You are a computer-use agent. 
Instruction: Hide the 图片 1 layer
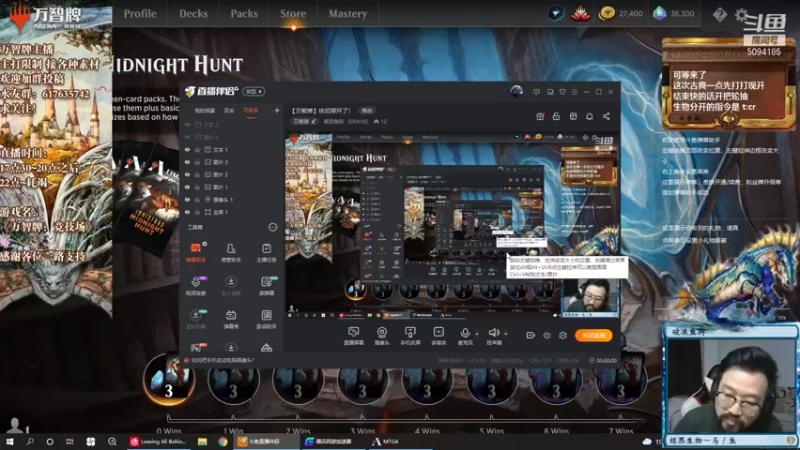coord(187,187)
